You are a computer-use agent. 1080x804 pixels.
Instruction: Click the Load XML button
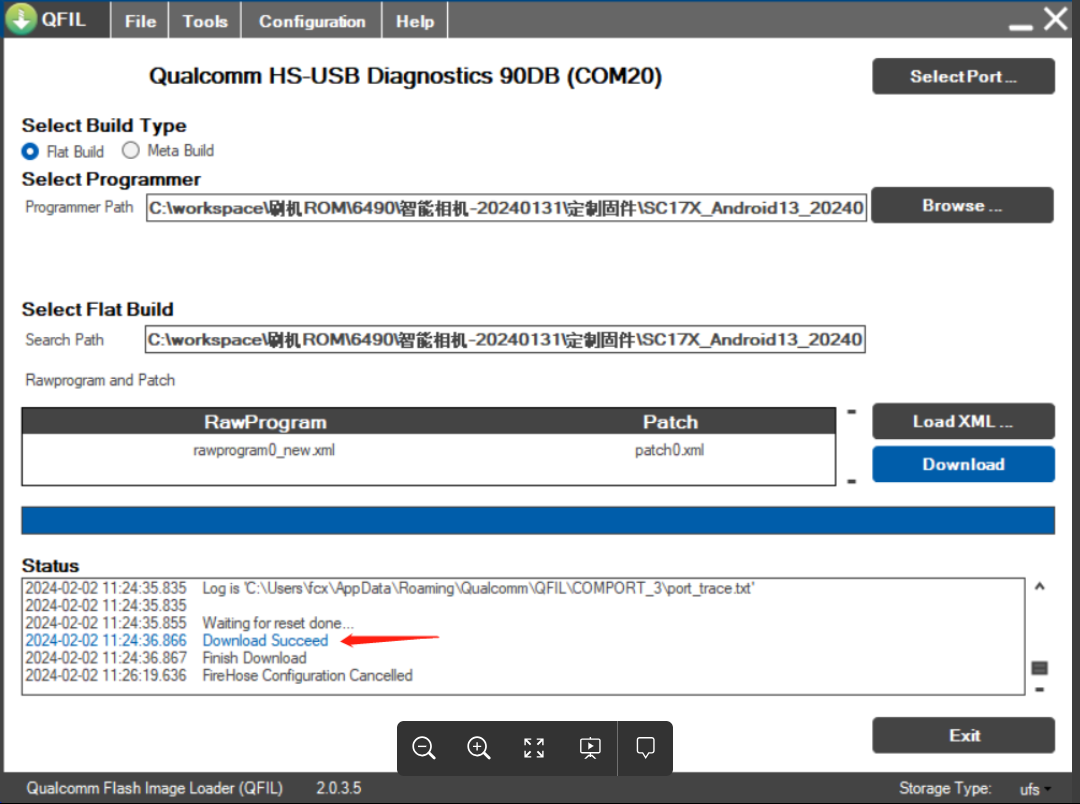(x=963, y=421)
